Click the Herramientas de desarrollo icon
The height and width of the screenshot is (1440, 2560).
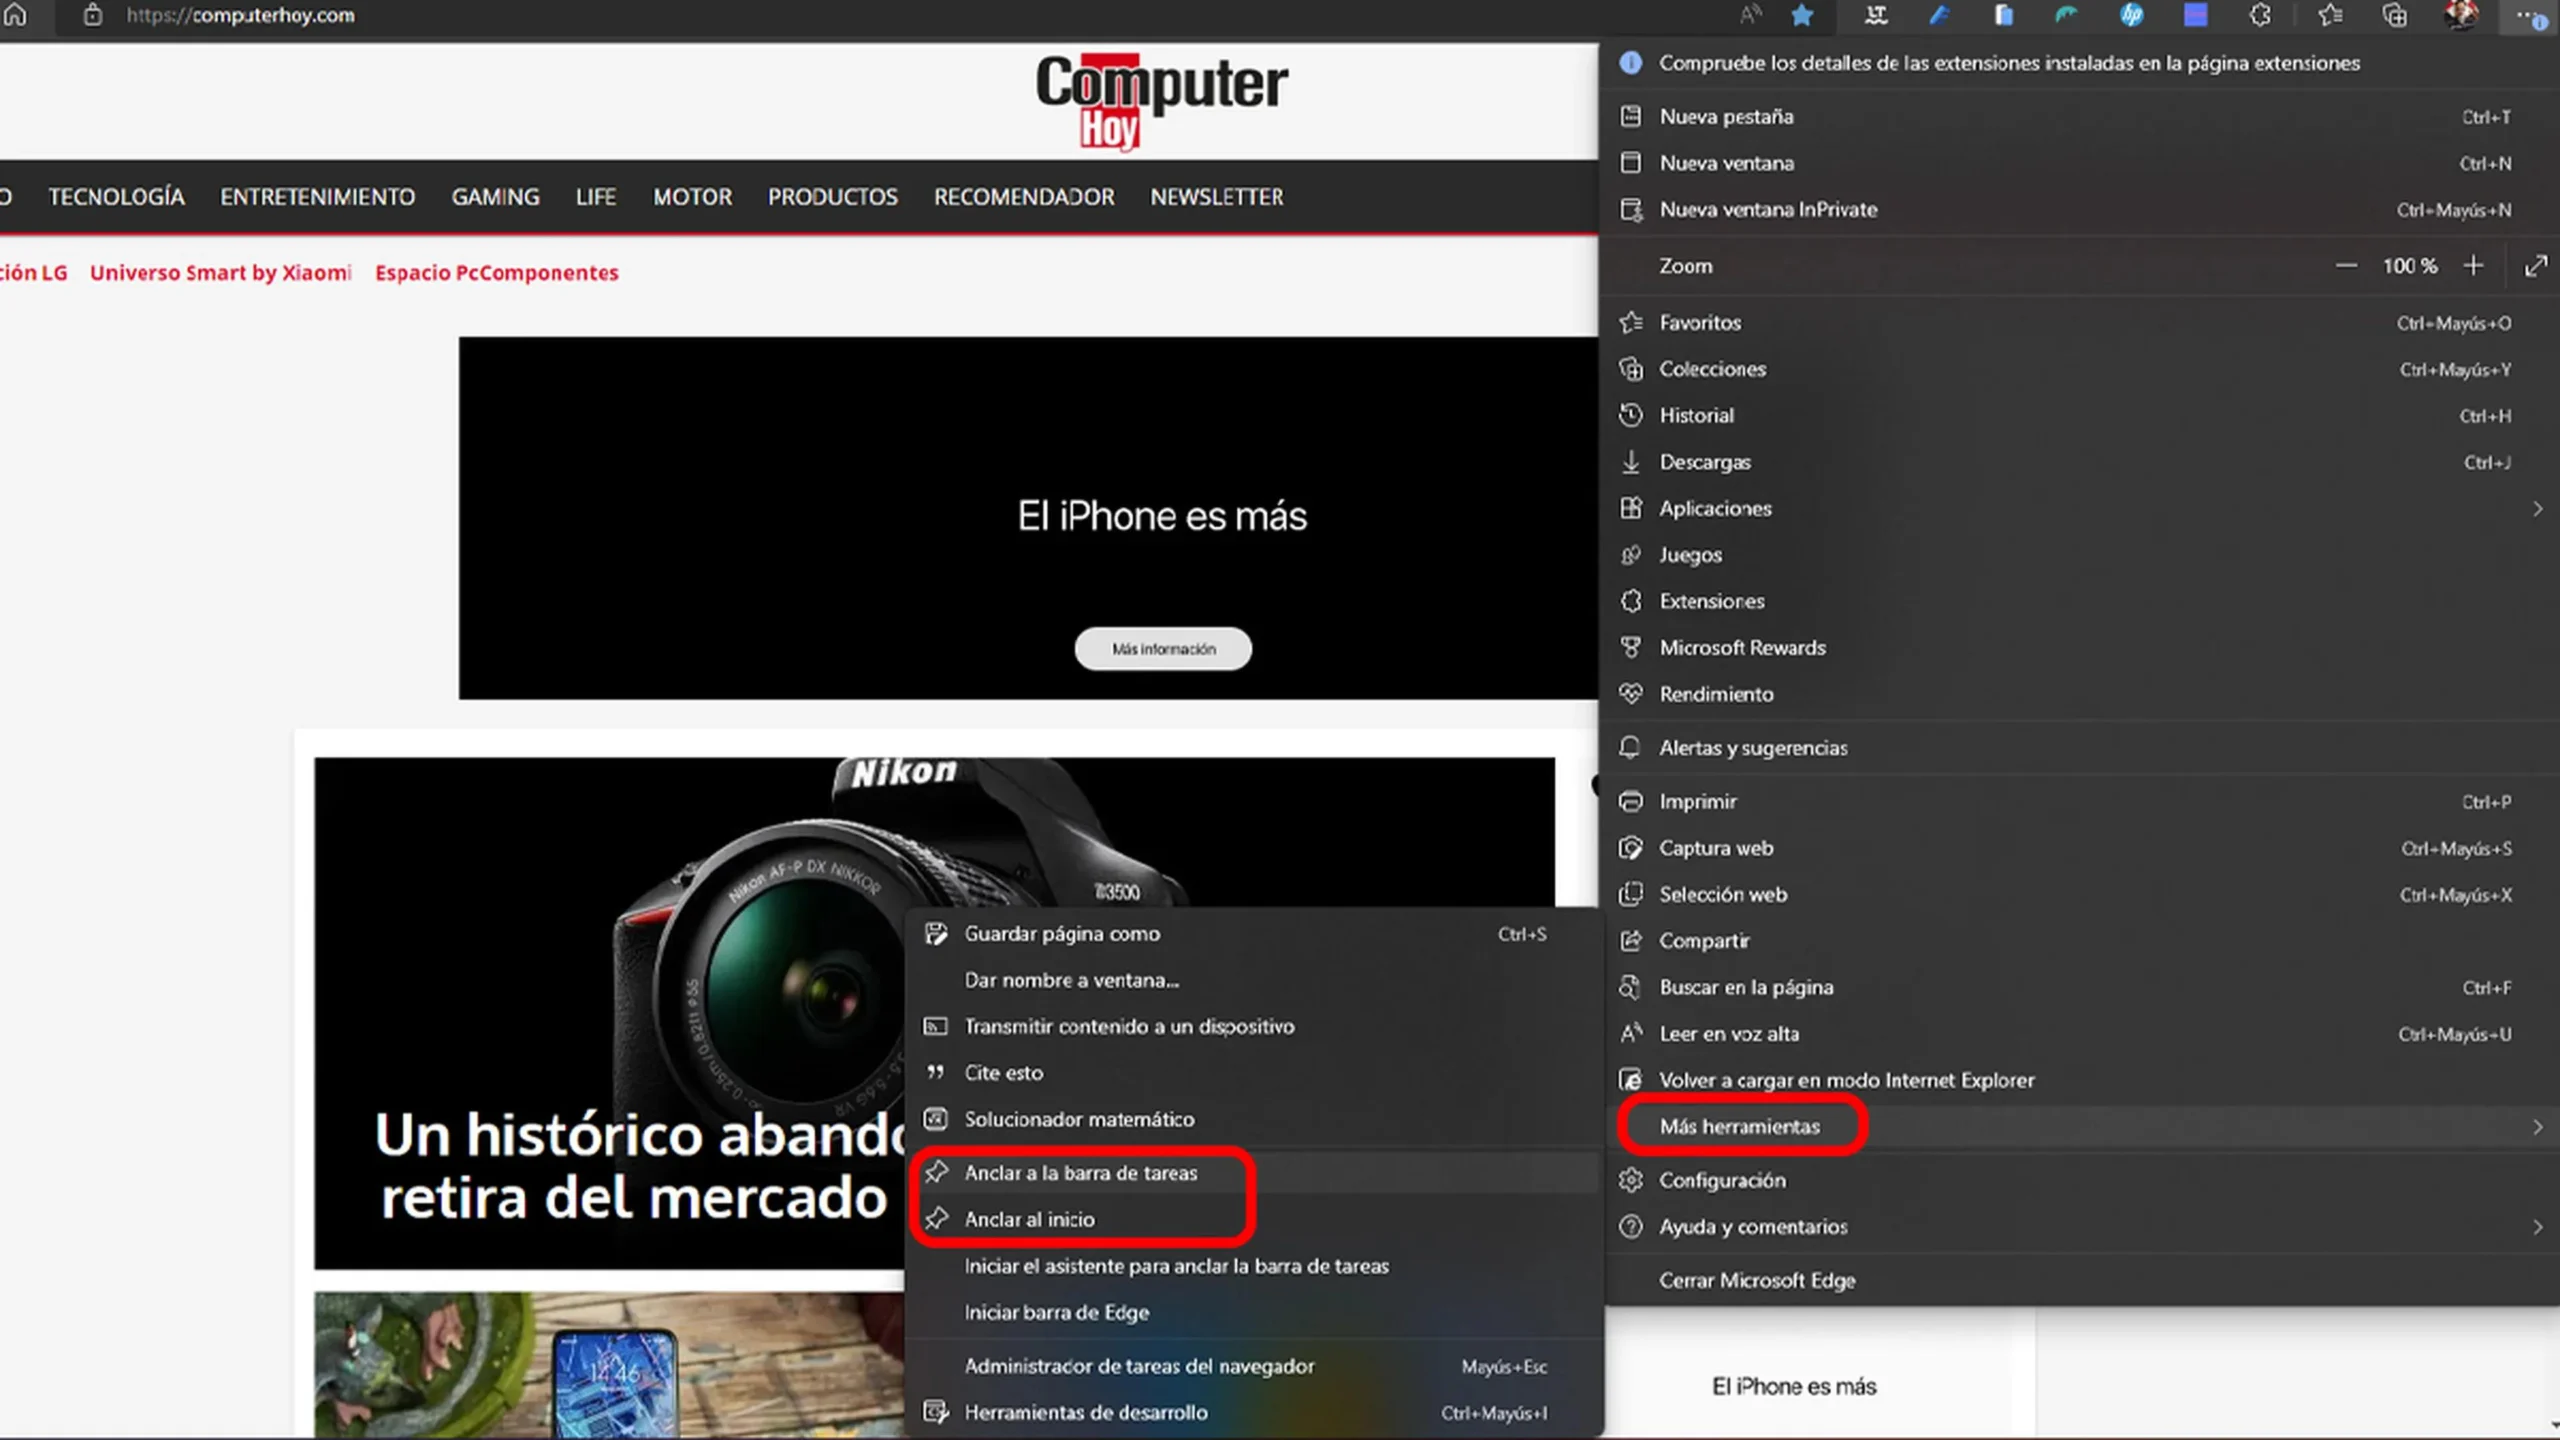point(936,1412)
